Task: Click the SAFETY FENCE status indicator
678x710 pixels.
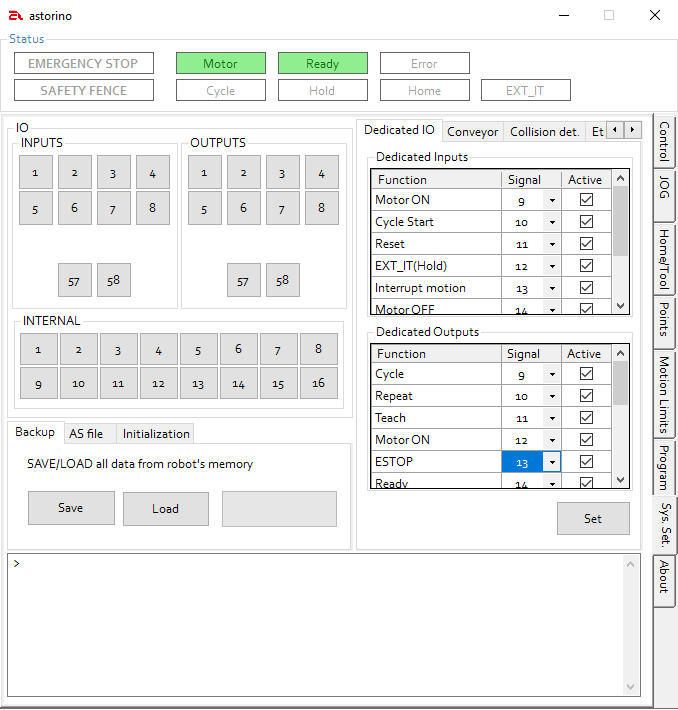Action: coord(83,91)
